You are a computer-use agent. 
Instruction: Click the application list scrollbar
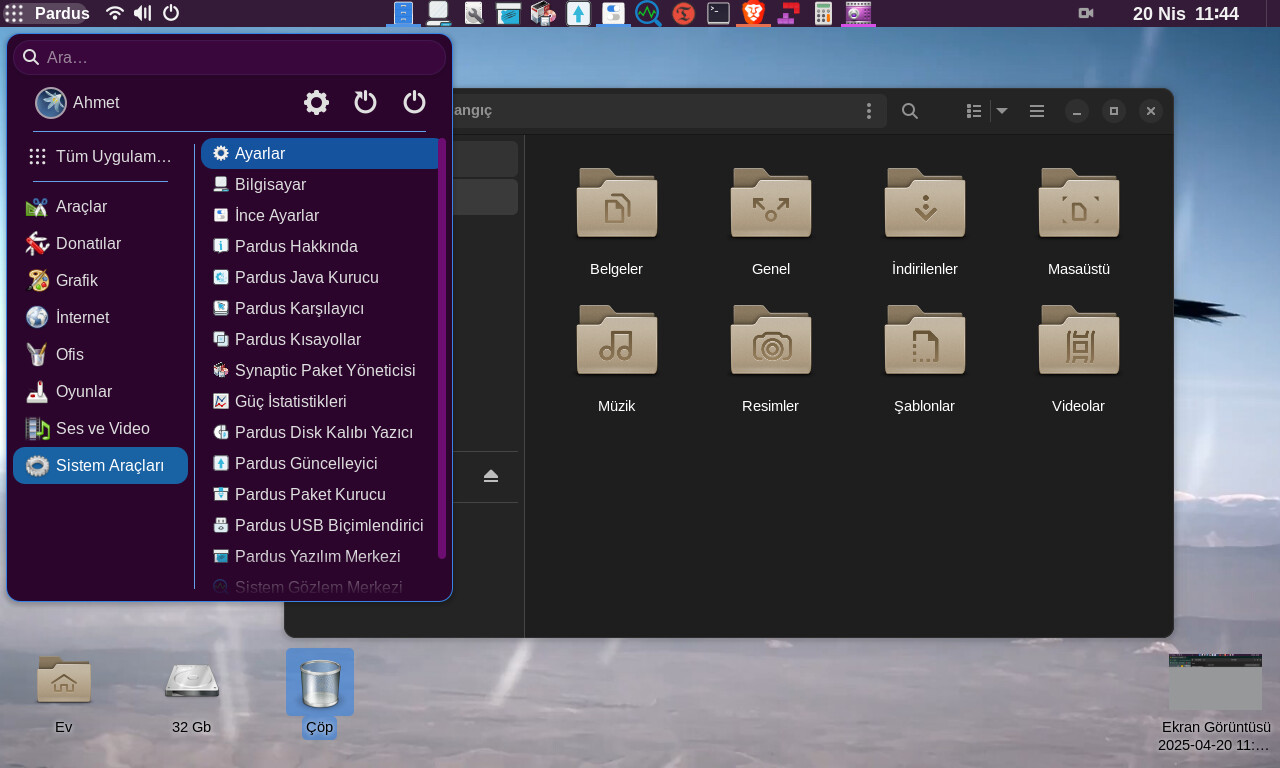coord(442,348)
